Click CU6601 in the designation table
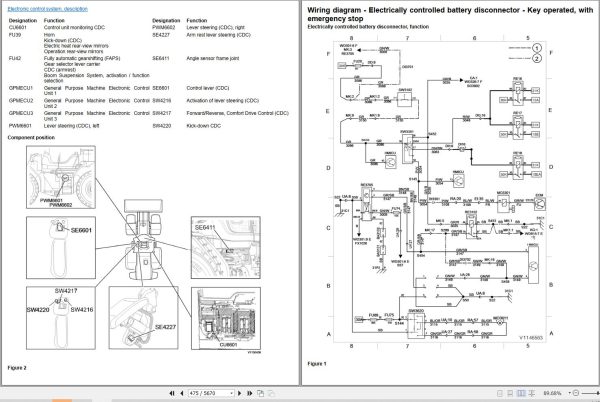This screenshot has width=600, height=402. pos(18,28)
